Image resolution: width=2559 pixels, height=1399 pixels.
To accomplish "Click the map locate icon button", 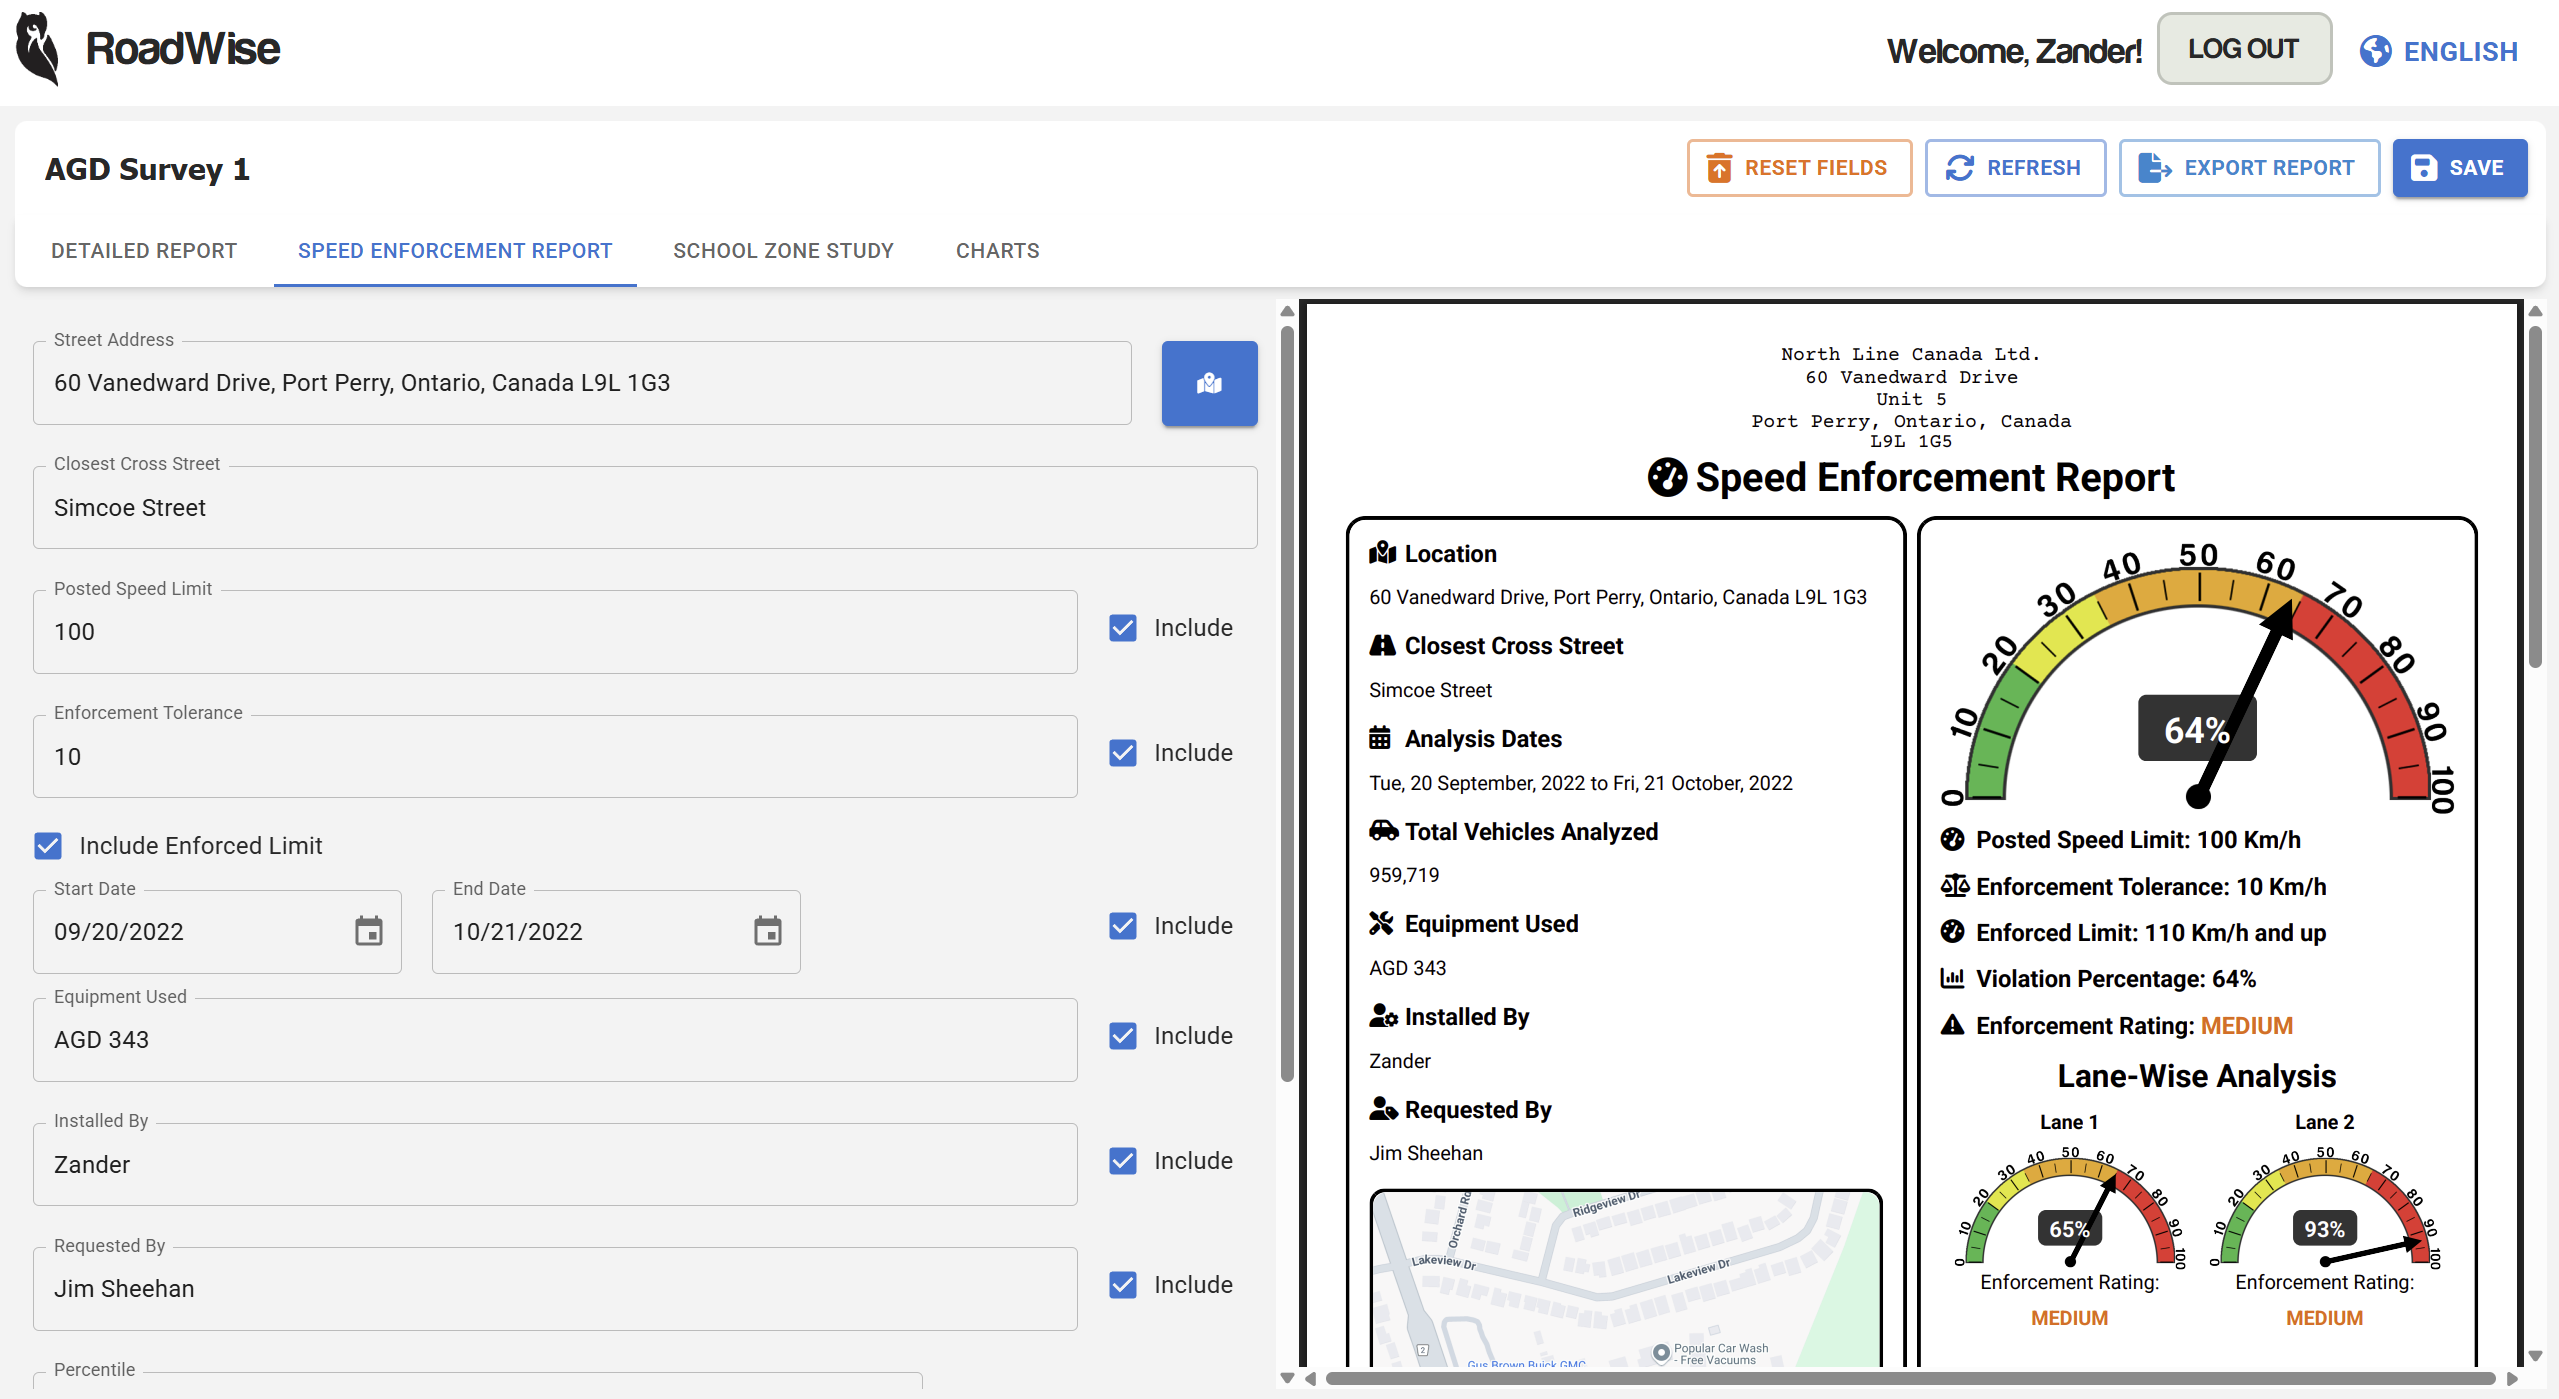I will [x=1208, y=384].
